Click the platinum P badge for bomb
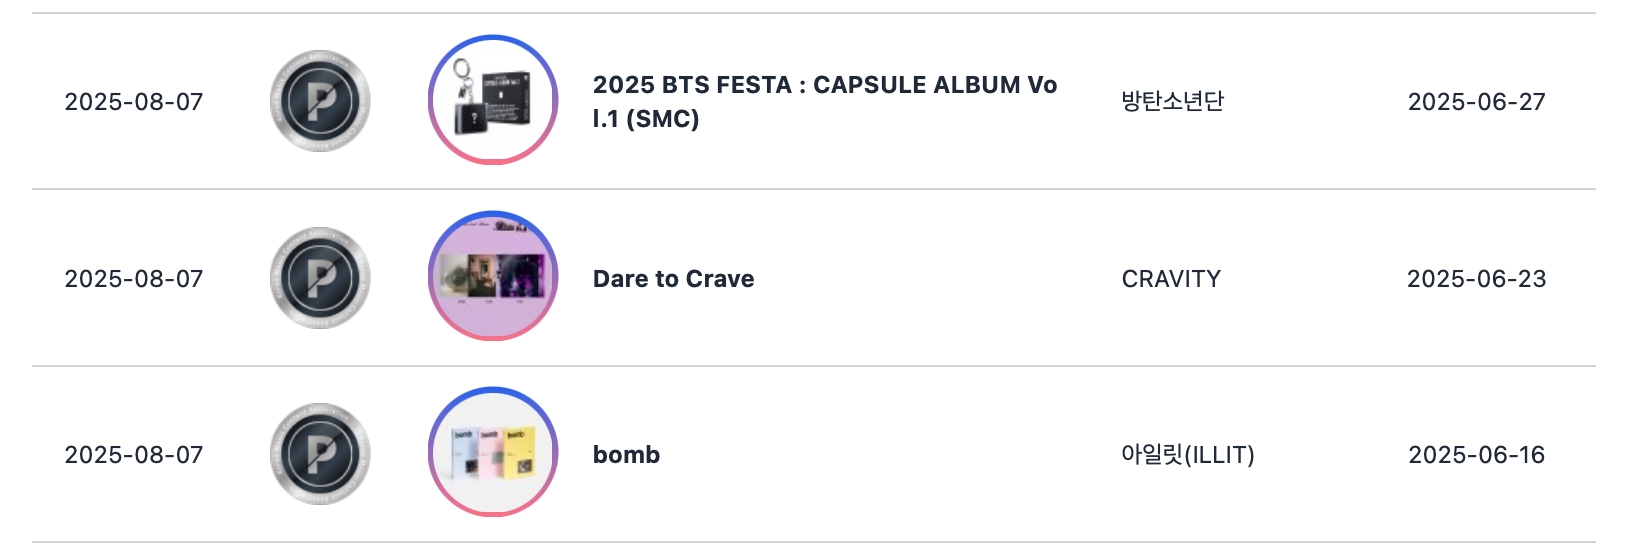This screenshot has height=555, width=1632. click(320, 454)
